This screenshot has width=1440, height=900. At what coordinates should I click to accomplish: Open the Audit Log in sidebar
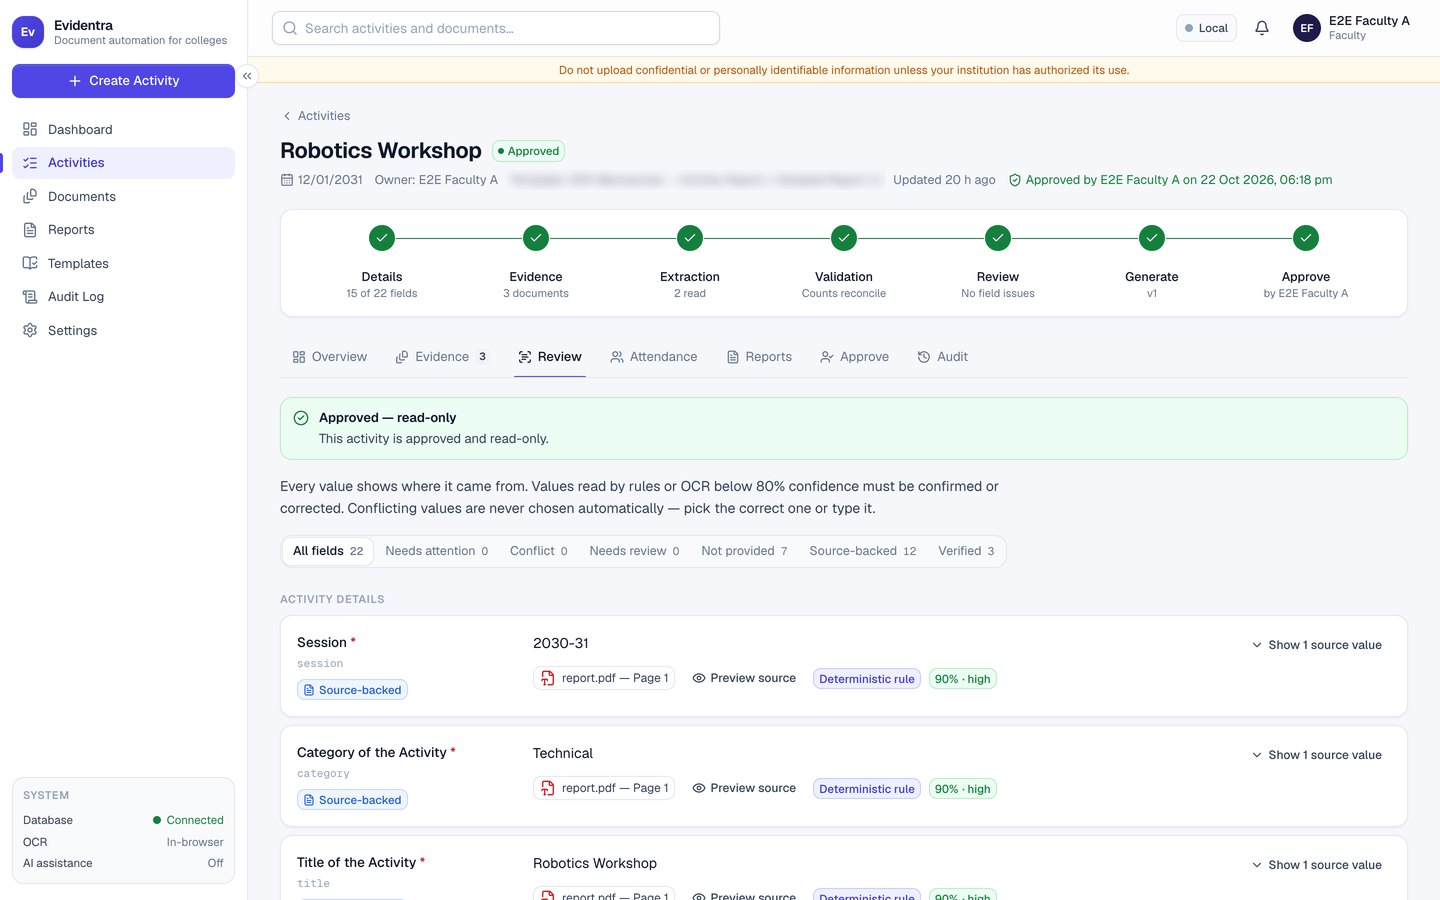123,297
